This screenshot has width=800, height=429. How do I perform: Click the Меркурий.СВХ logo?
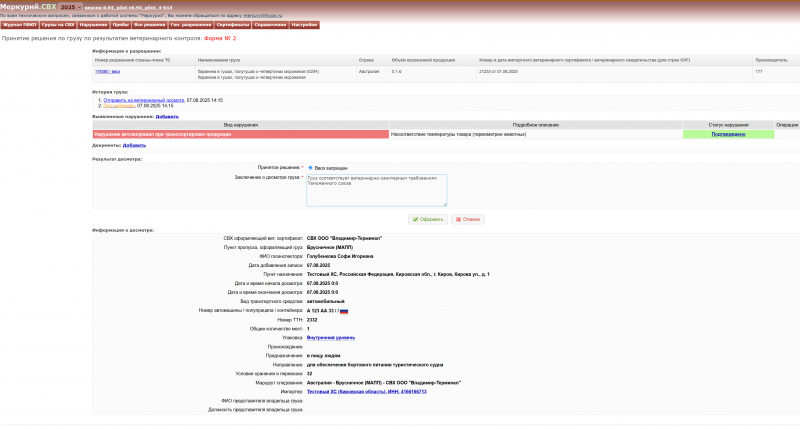point(28,7)
